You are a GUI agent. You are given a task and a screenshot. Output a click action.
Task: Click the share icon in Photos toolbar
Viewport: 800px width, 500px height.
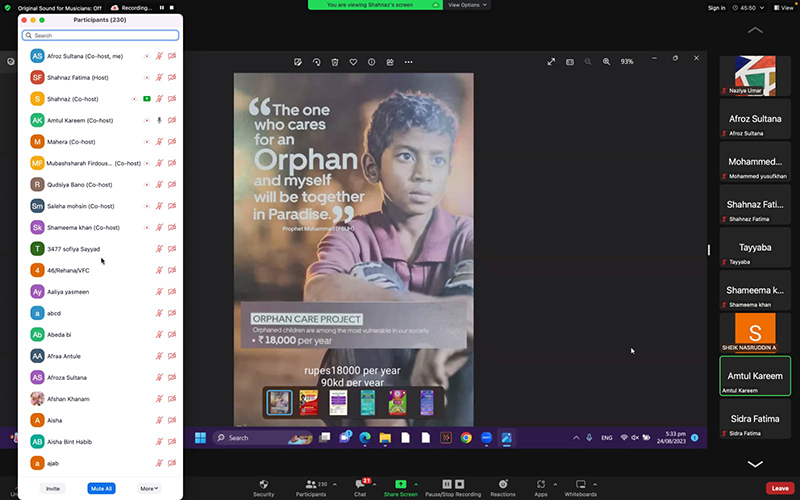390,62
